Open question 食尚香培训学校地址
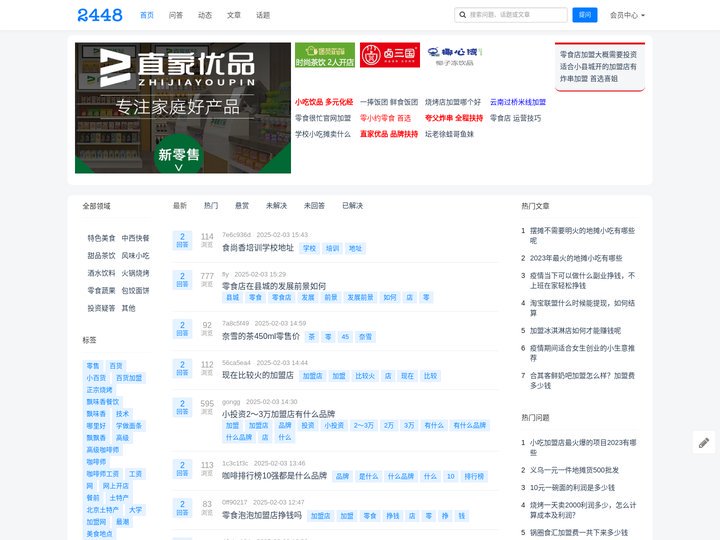The image size is (720, 540). point(258,248)
